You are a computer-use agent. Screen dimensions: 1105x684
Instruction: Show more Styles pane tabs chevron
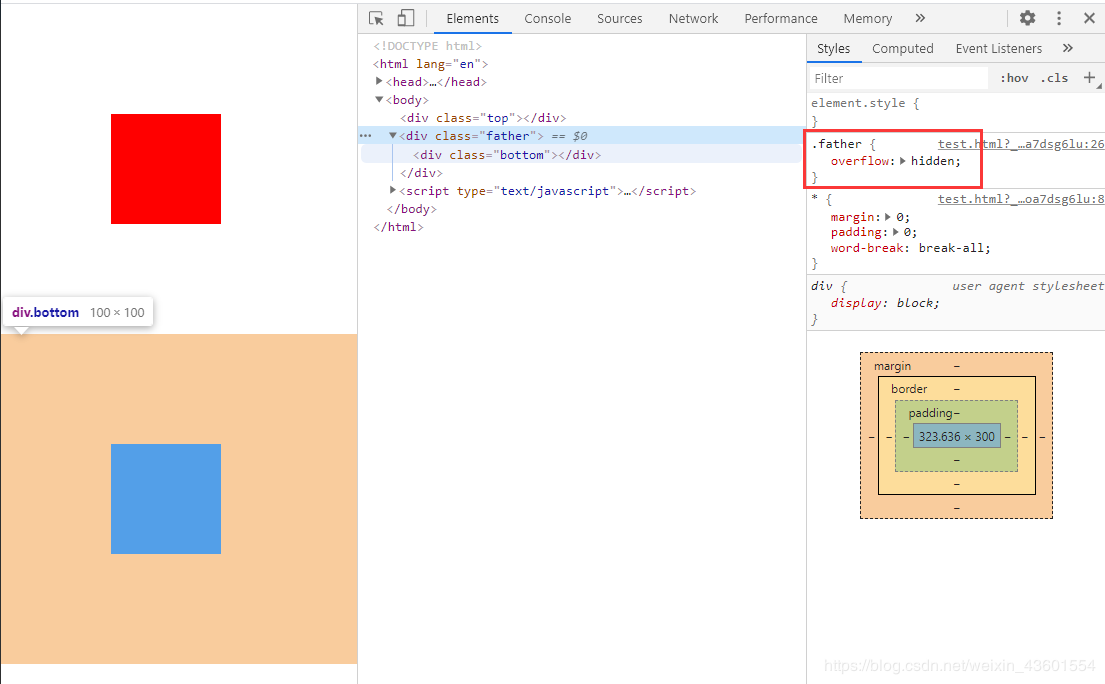point(1068,48)
